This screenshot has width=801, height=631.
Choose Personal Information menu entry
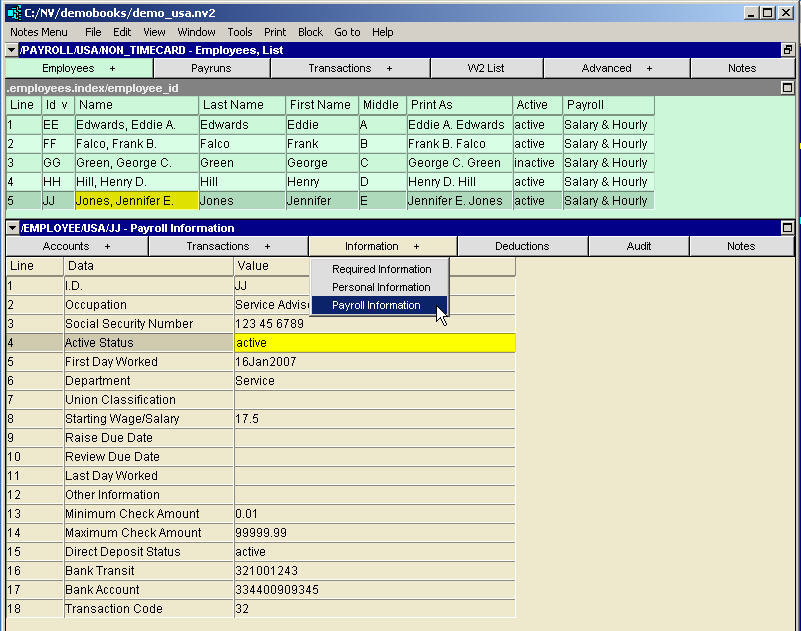381,287
